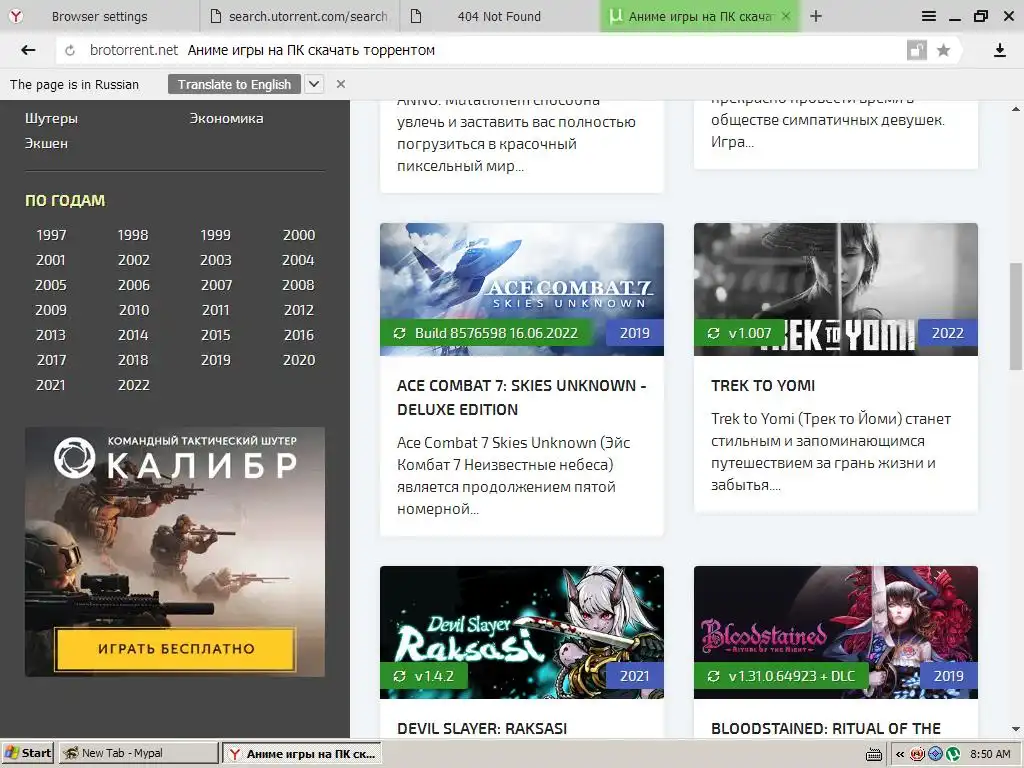The height and width of the screenshot is (768, 1024).
Task: Click the v1.007 version badge
Action: coord(740,333)
